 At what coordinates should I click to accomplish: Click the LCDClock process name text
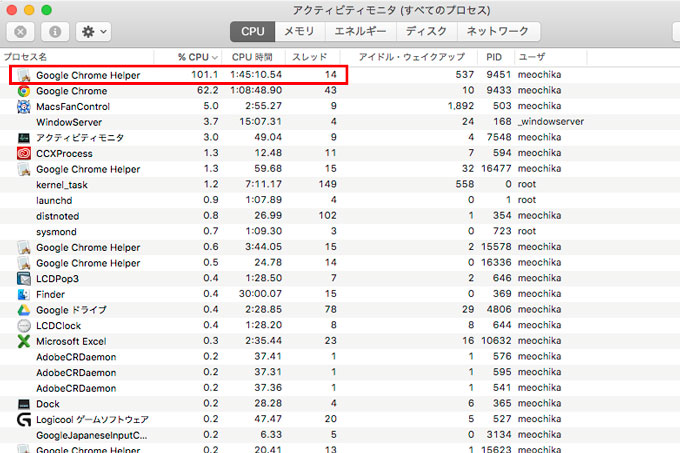[59, 326]
